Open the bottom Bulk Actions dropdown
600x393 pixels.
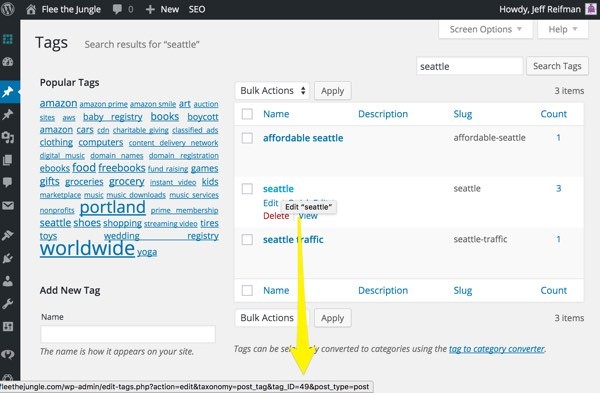click(272, 318)
